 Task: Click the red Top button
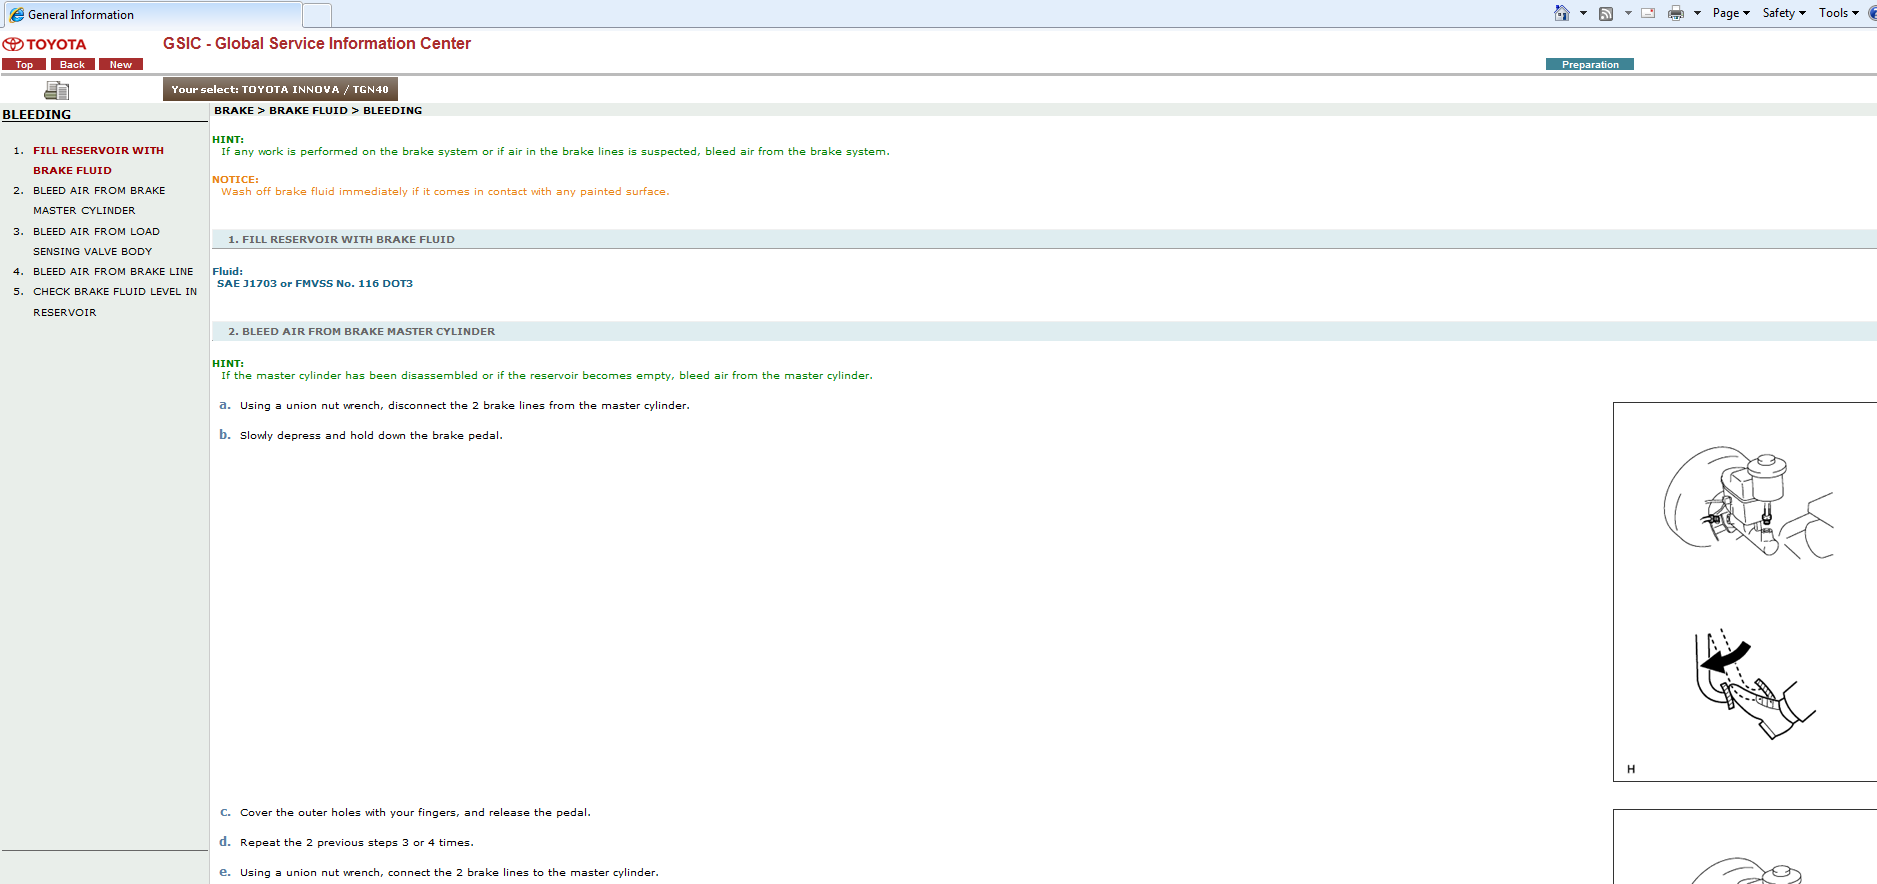tap(24, 65)
